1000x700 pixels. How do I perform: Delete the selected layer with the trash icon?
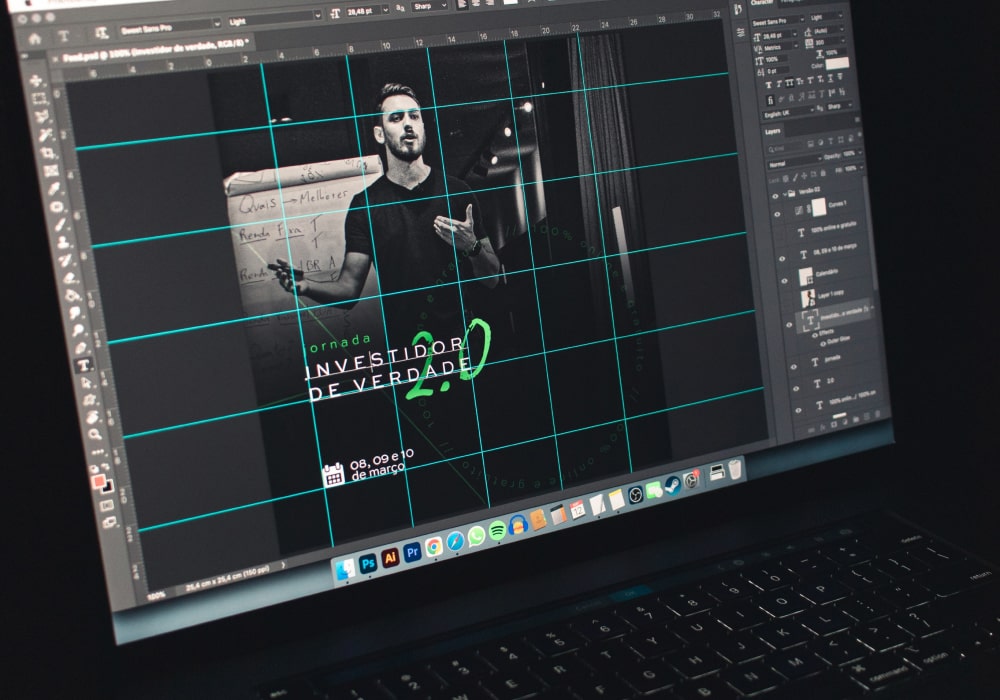pyautogui.click(x=878, y=416)
